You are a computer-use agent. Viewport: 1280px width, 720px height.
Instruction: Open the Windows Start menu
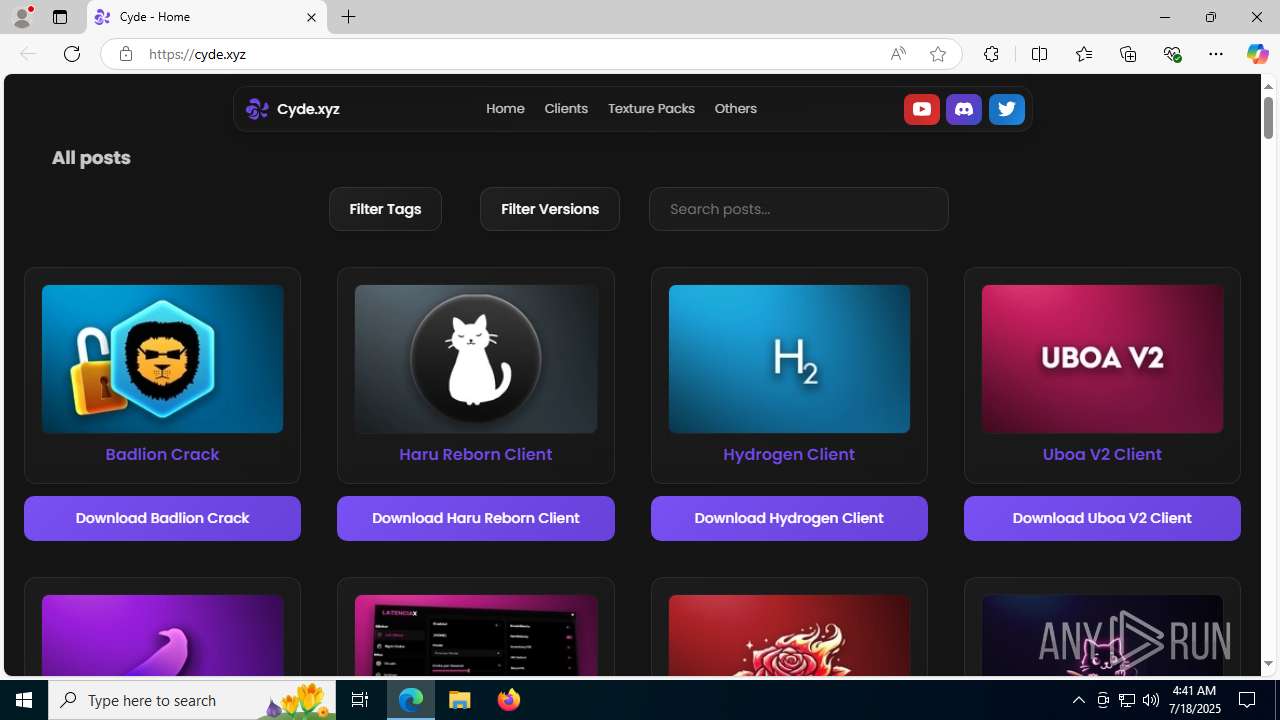pyautogui.click(x=24, y=700)
